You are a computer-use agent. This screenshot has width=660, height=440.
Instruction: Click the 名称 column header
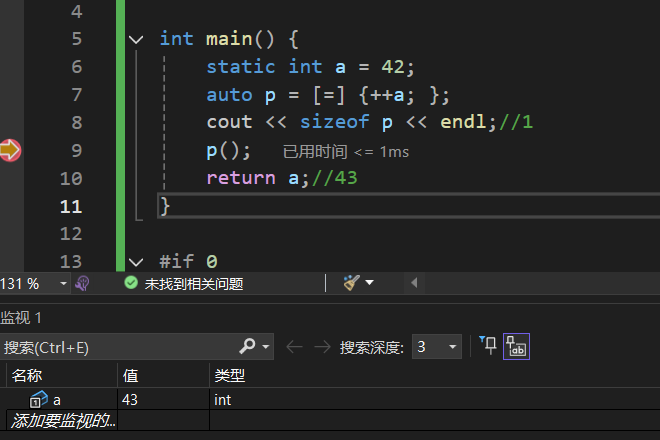point(28,376)
